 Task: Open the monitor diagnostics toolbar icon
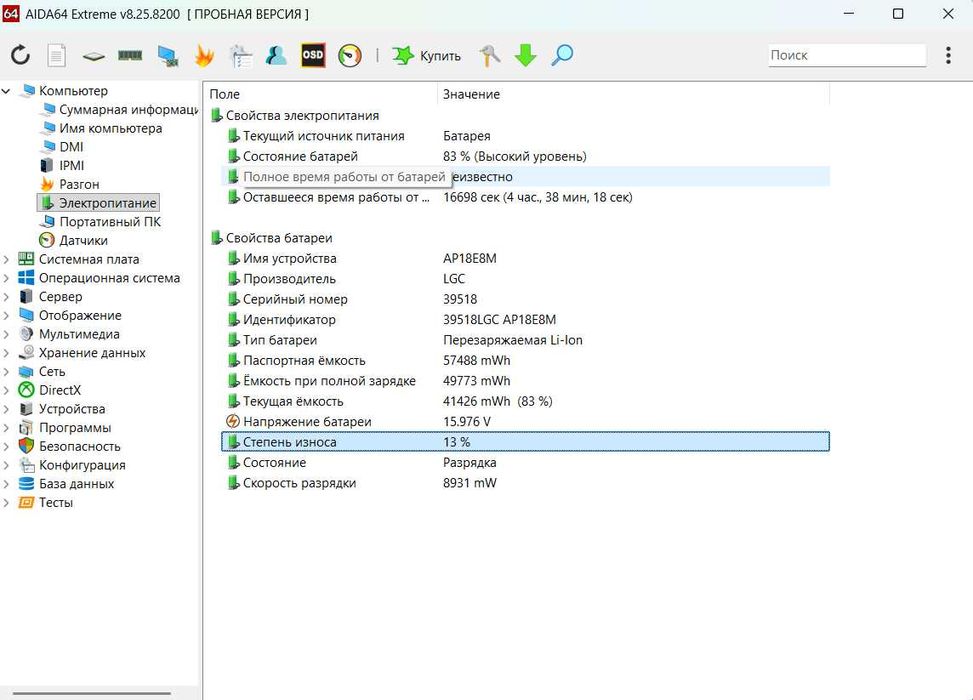(x=168, y=56)
